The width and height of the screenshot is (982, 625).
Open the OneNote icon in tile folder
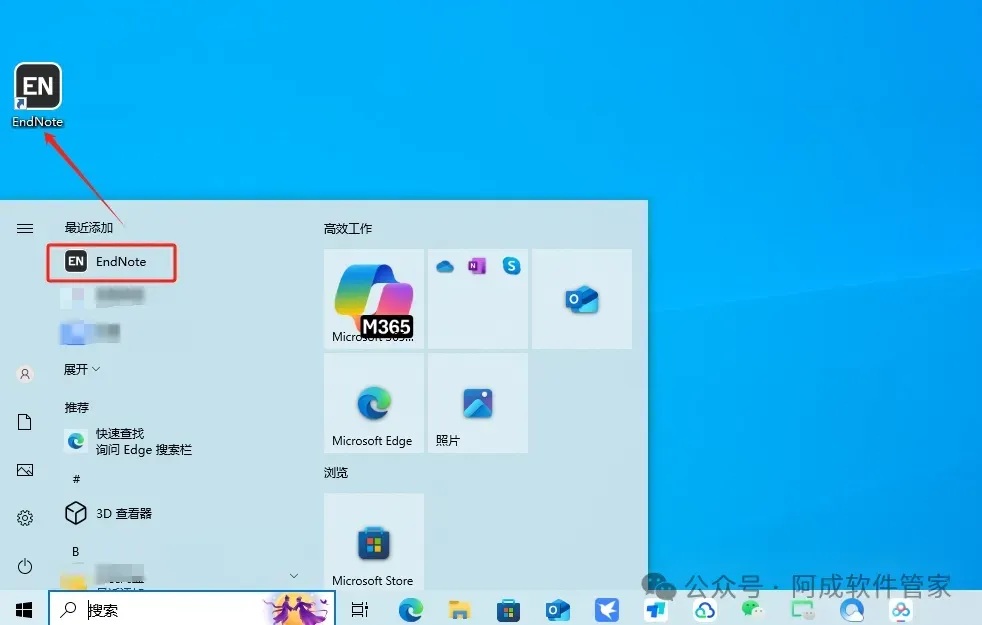click(477, 266)
